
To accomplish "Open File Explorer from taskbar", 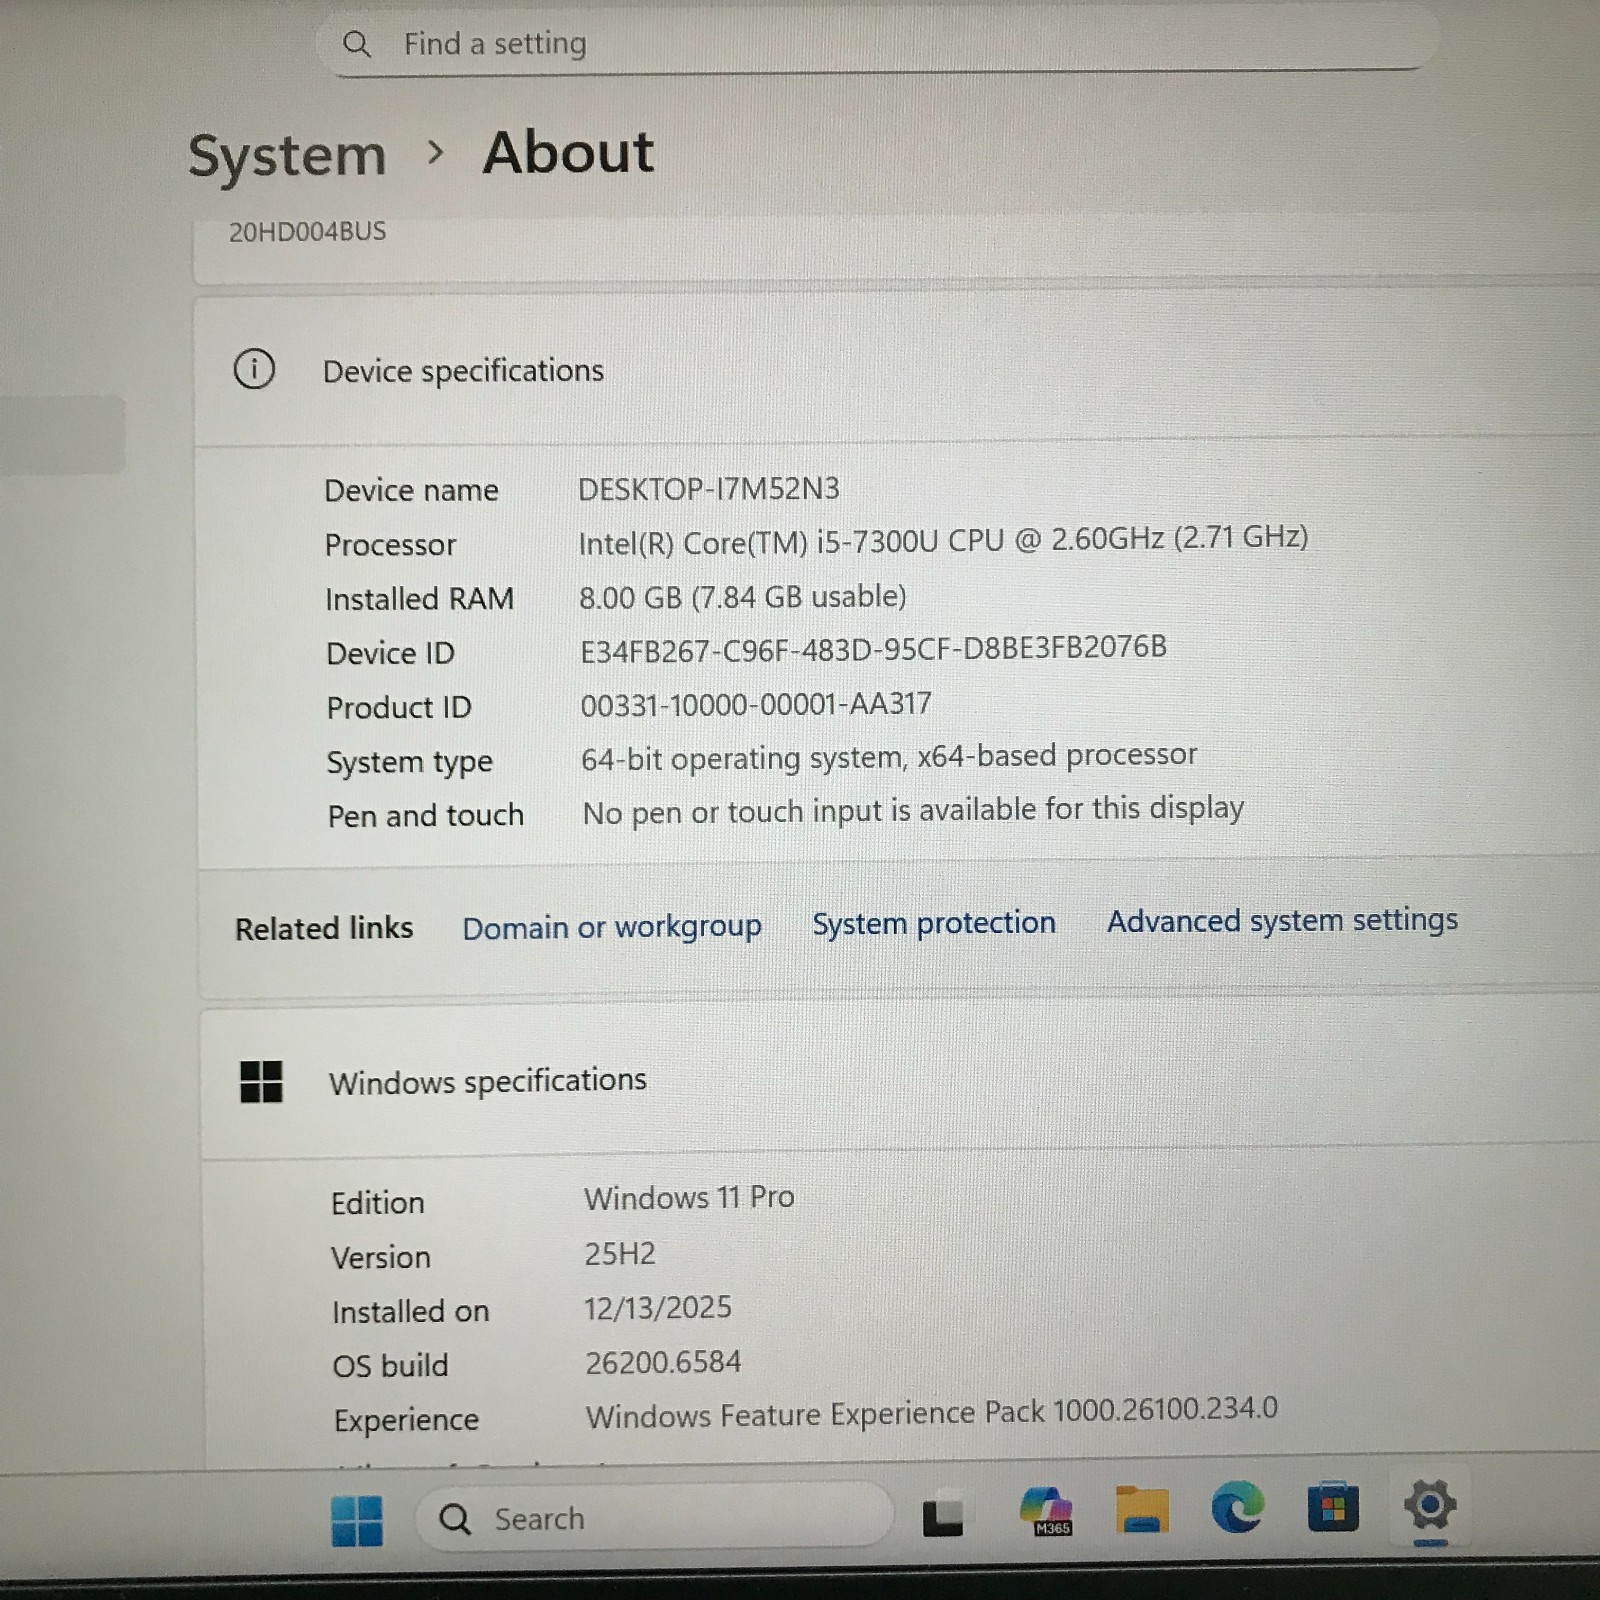I will tap(1142, 1509).
